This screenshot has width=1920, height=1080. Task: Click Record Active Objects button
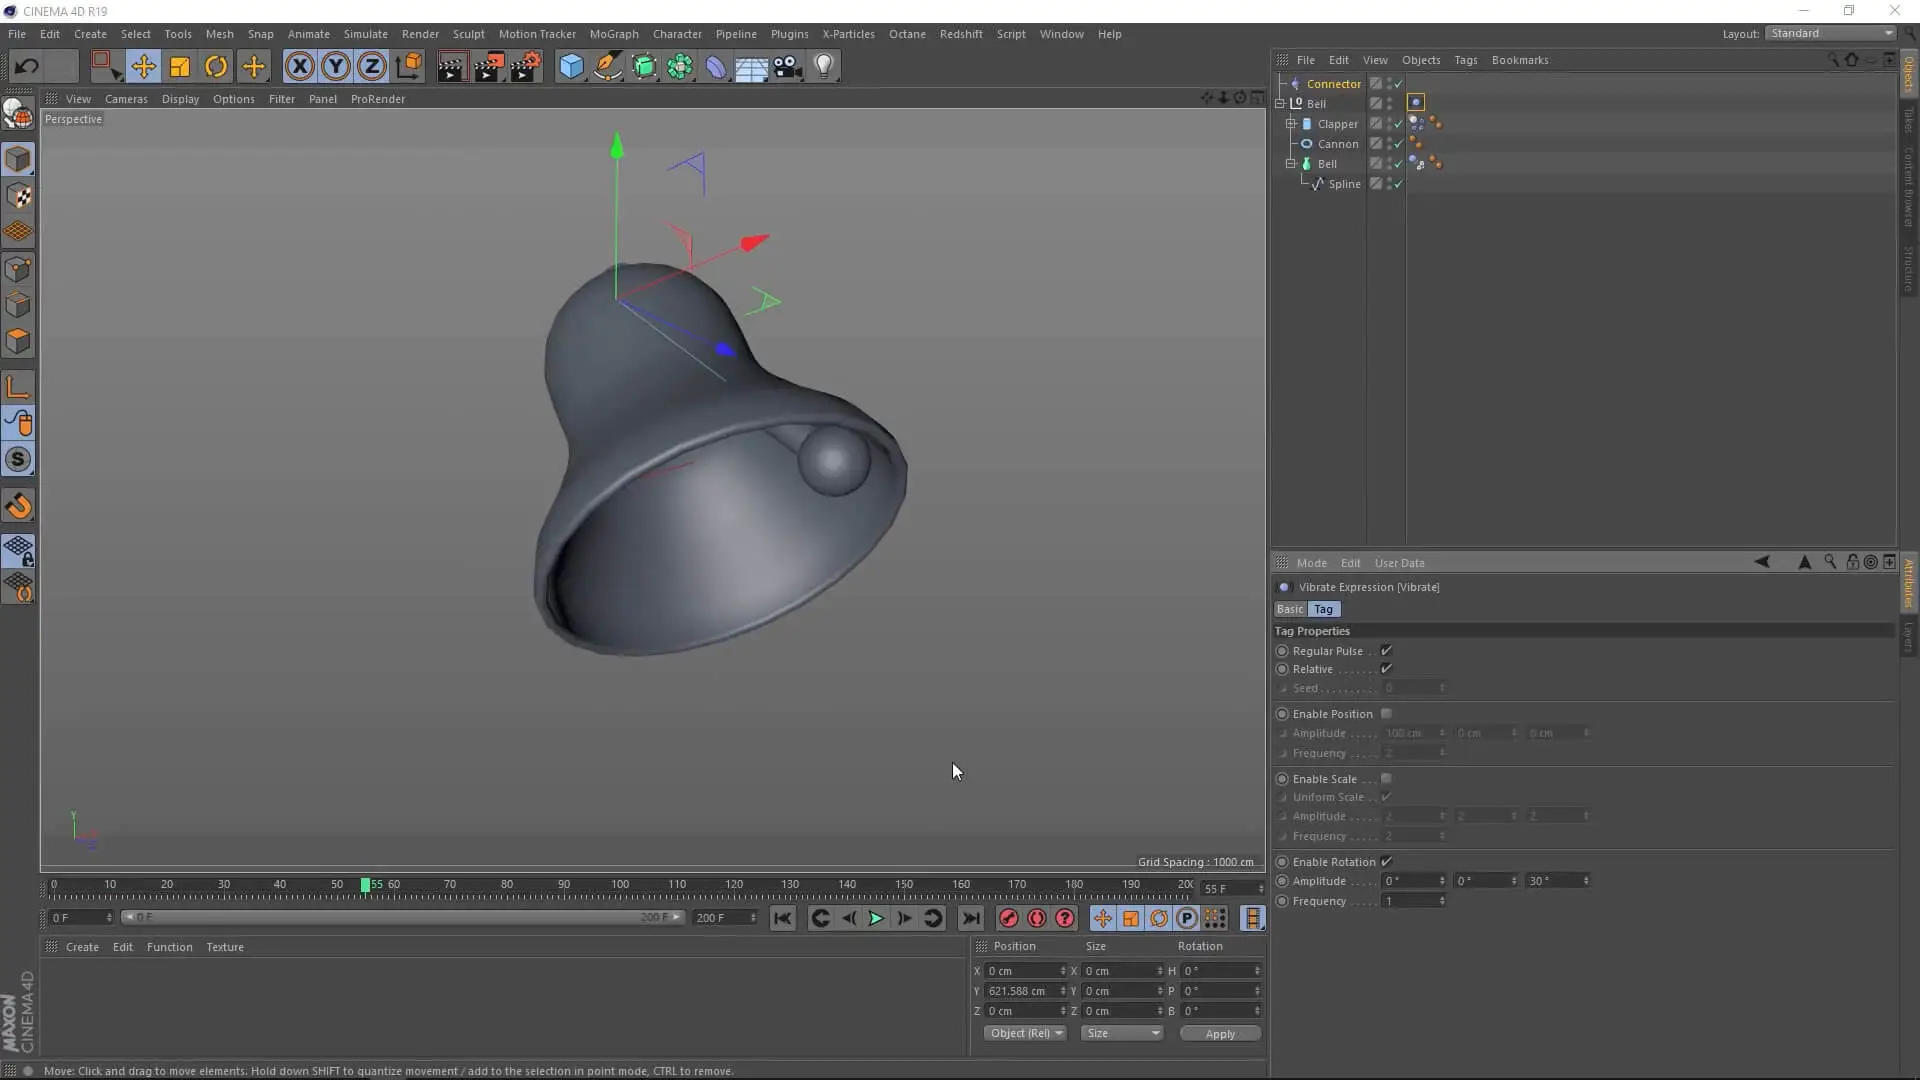(1008, 918)
